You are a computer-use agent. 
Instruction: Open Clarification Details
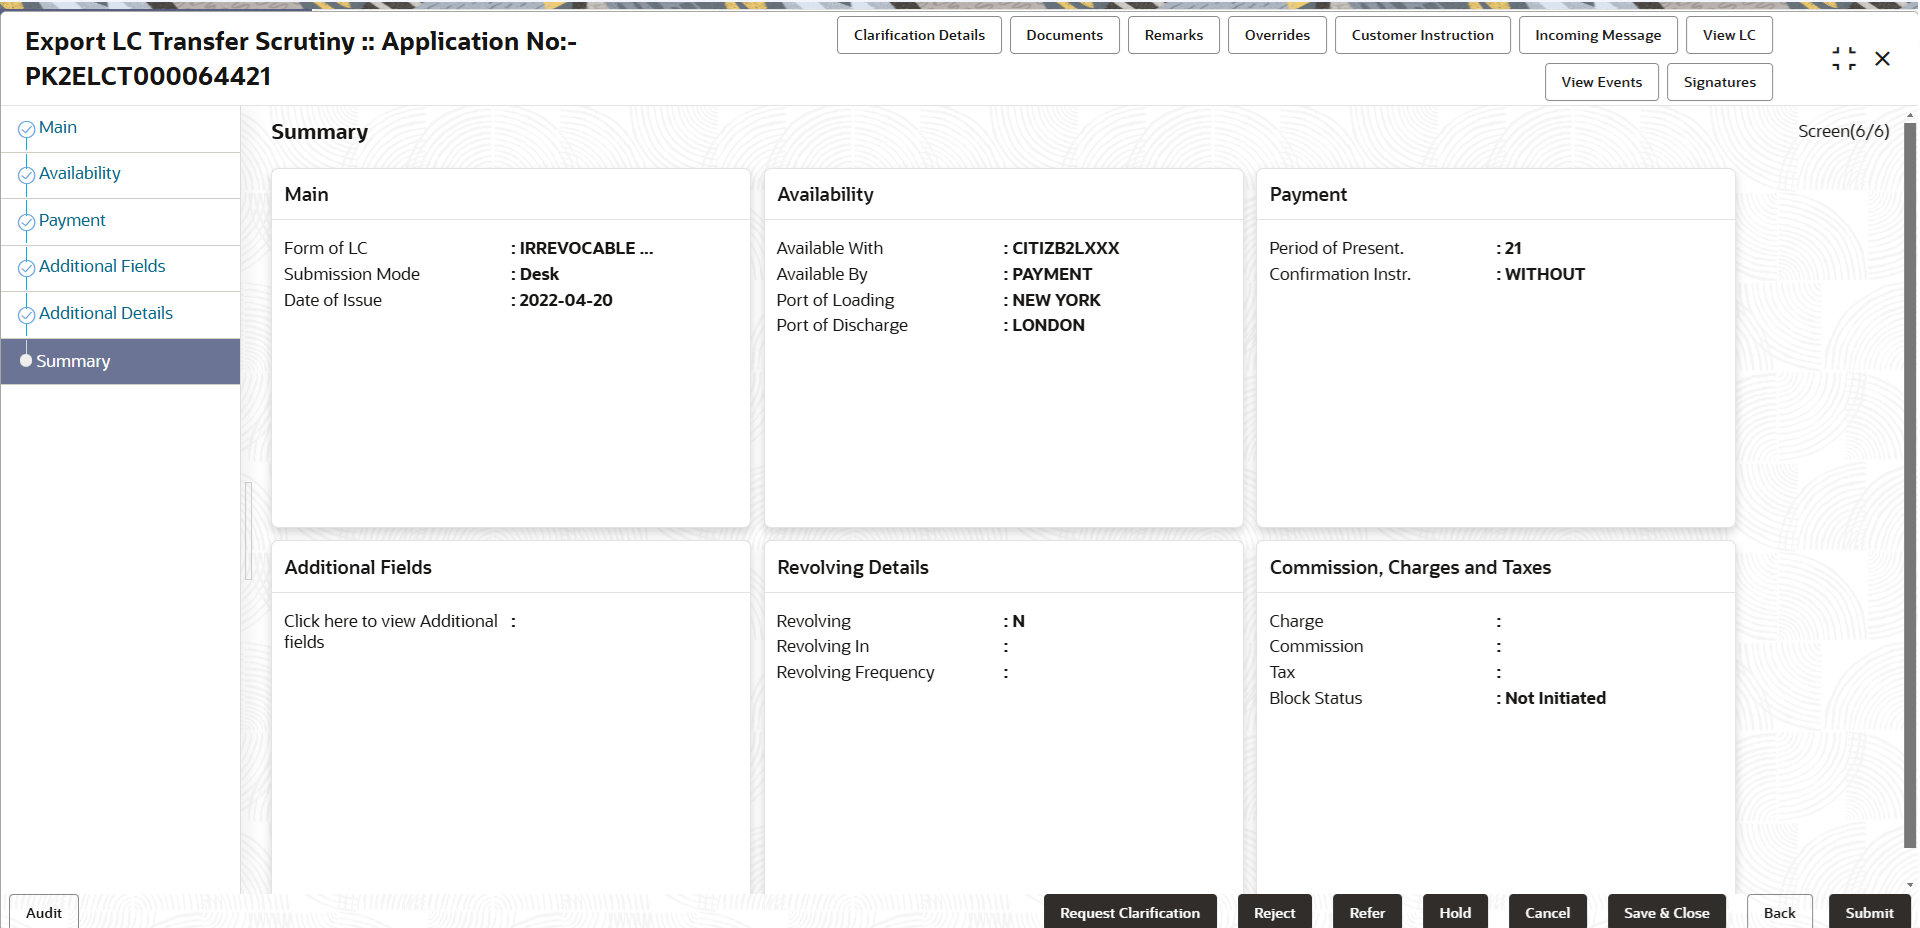919,35
